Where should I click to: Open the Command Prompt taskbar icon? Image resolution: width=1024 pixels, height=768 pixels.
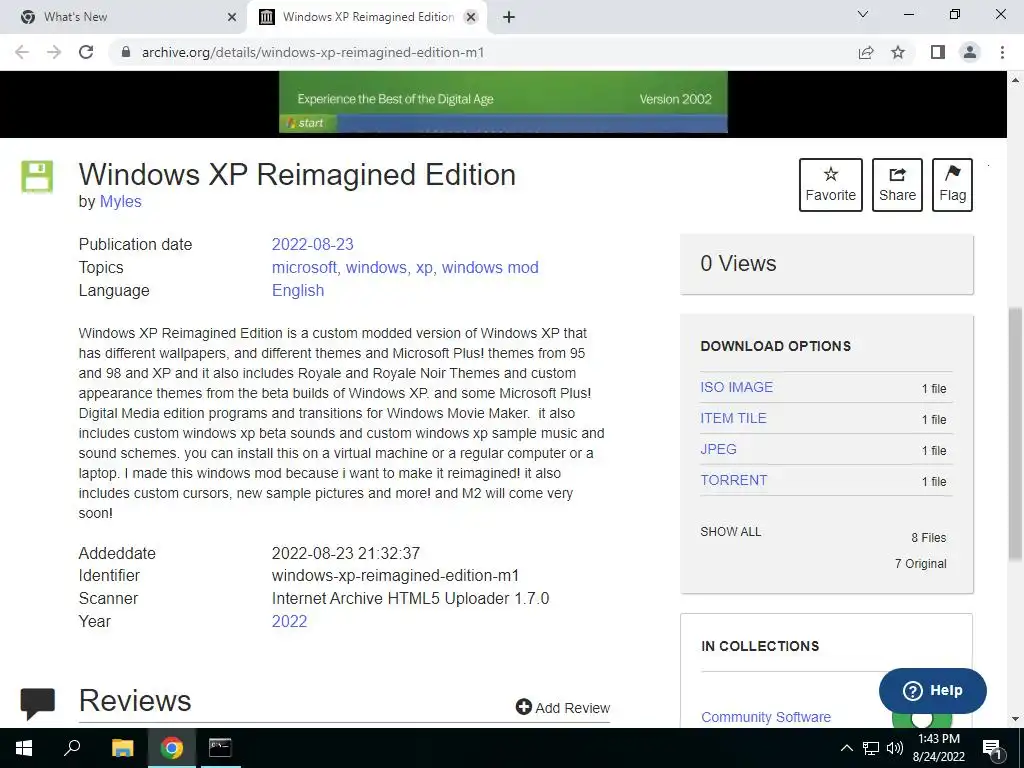click(220, 748)
